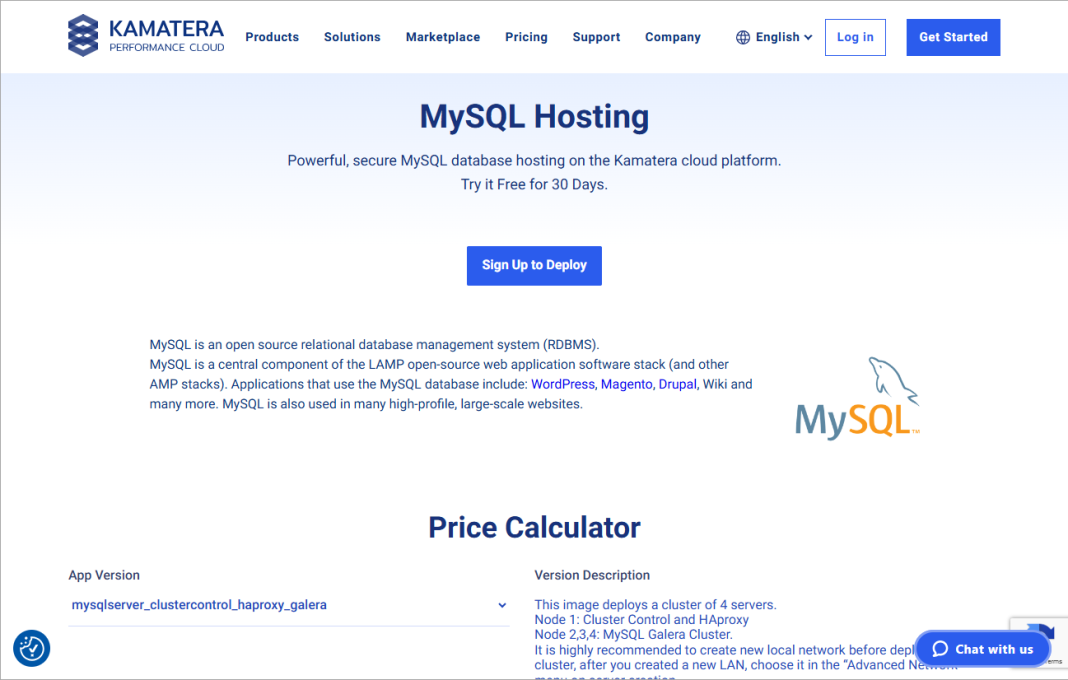
Task: Open the Marketplace menu
Action: 443,37
